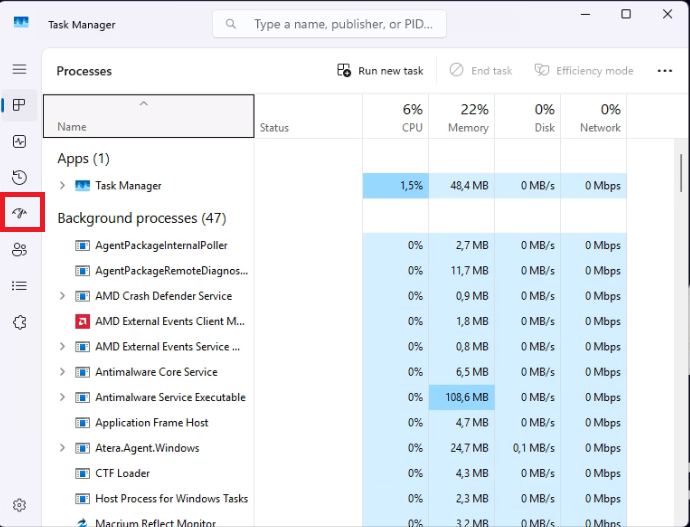Viewport: 690px width, 527px height.
Task: Click the 108,6 MB memory cell
Action: 462,397
